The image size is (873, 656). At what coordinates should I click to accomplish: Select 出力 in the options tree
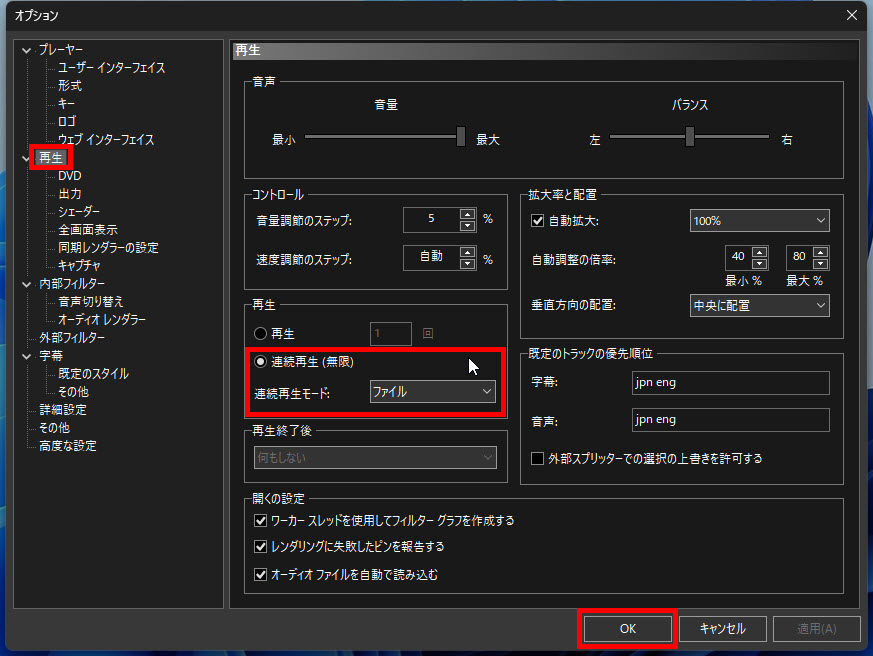coord(70,194)
